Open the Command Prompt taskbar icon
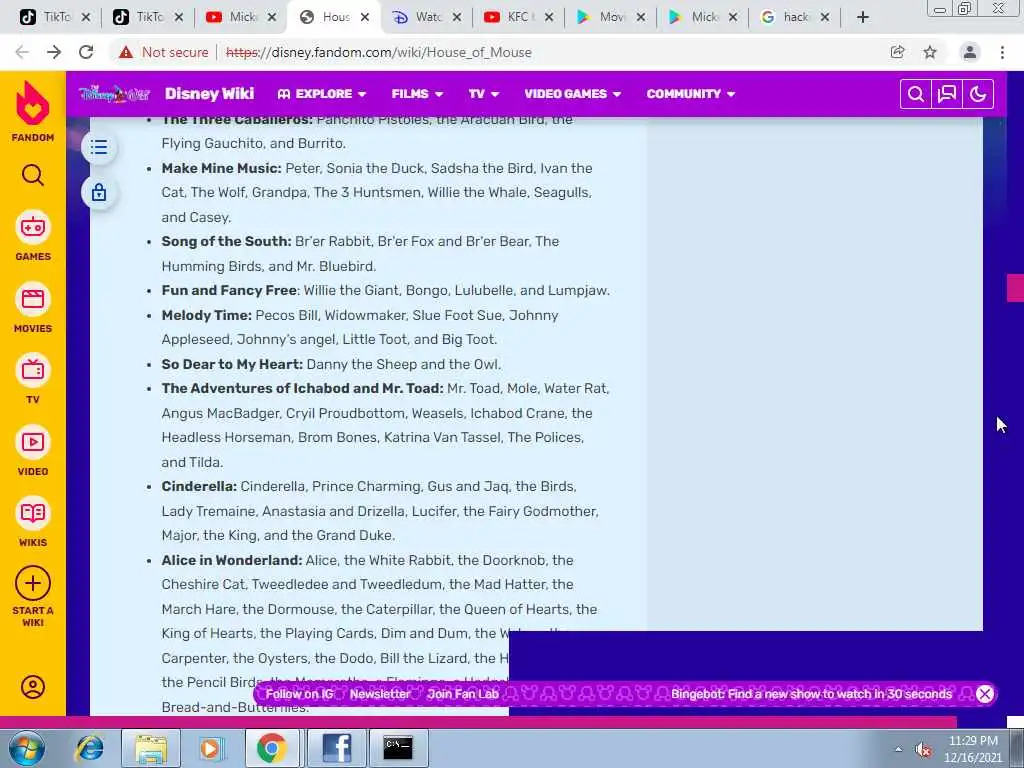Screen dimensions: 1024x768 [x=398, y=748]
